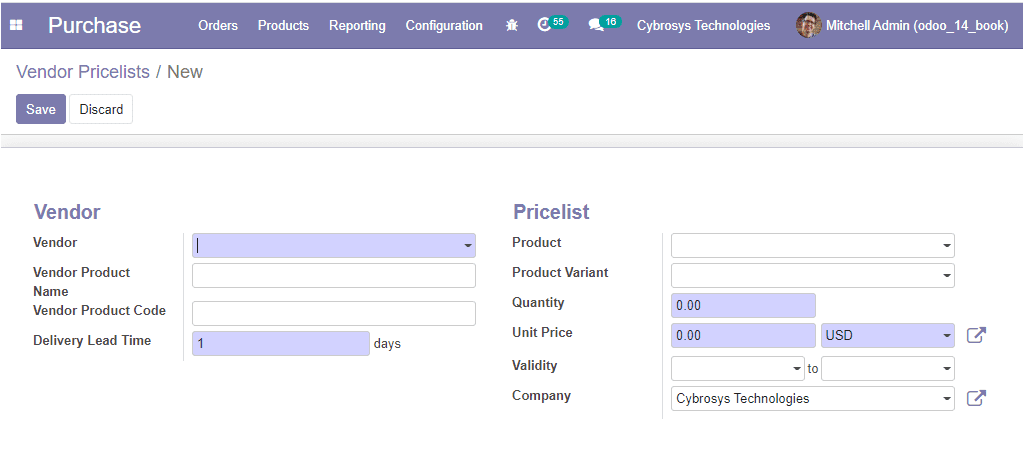The image size is (1024, 475).
Task: Open the Reporting menu
Action: [x=357, y=25]
